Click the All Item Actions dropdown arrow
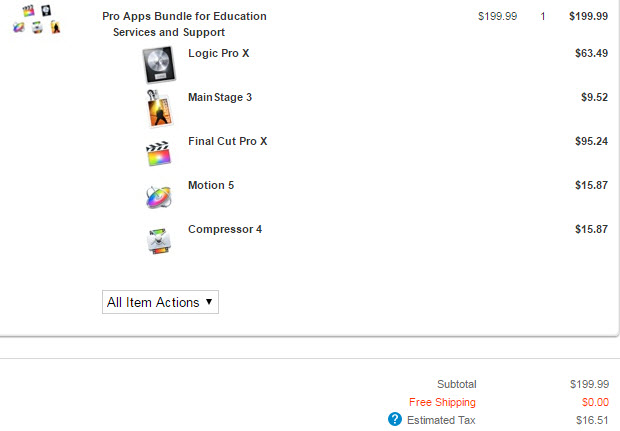The width and height of the screenshot is (620, 431). (x=209, y=302)
